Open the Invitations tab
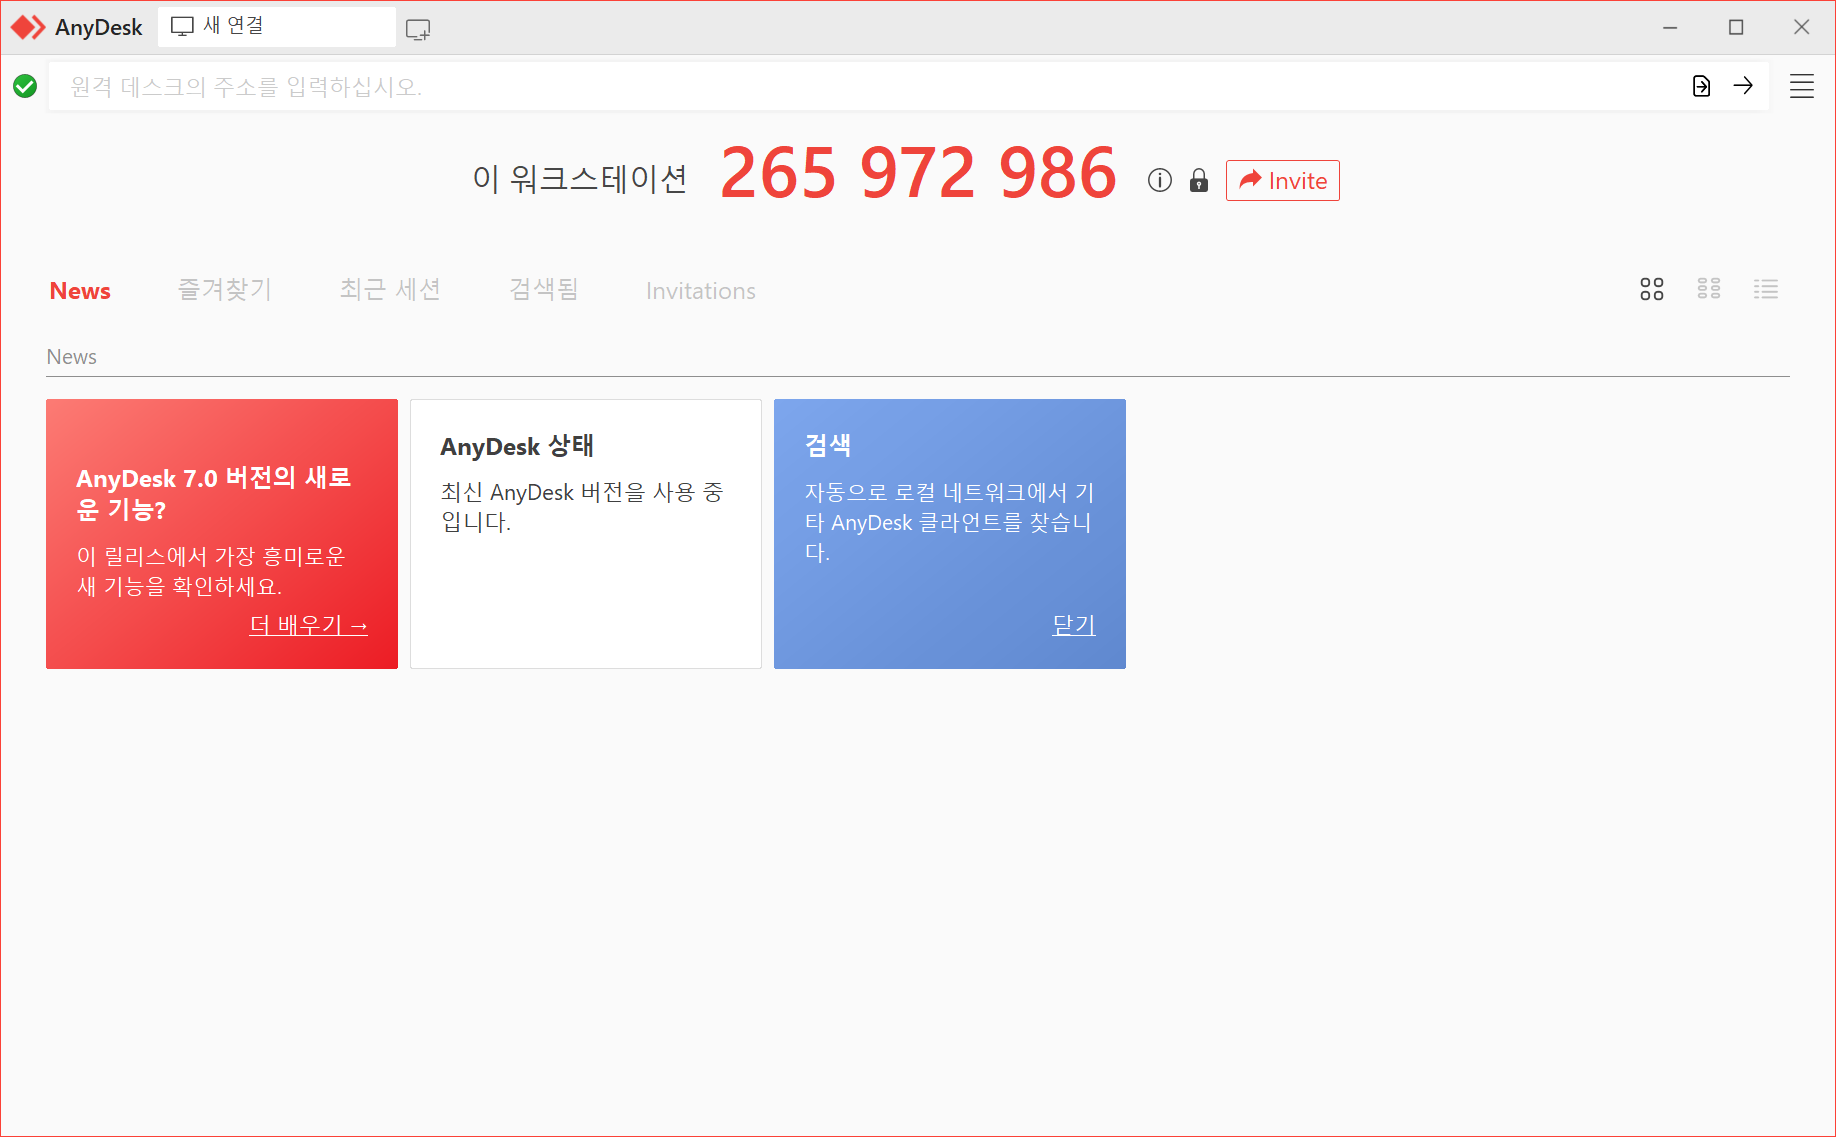This screenshot has width=1836, height=1137. [701, 291]
